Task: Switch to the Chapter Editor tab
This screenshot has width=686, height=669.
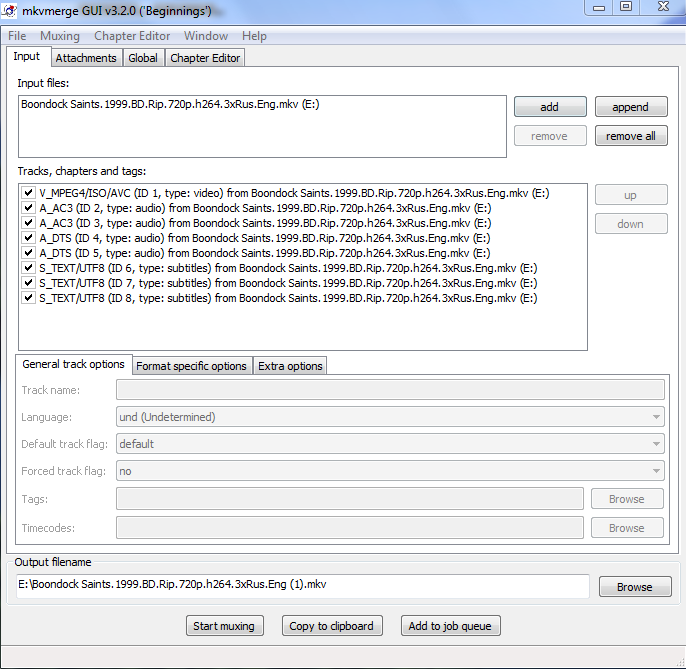Action: pyautogui.click(x=205, y=58)
